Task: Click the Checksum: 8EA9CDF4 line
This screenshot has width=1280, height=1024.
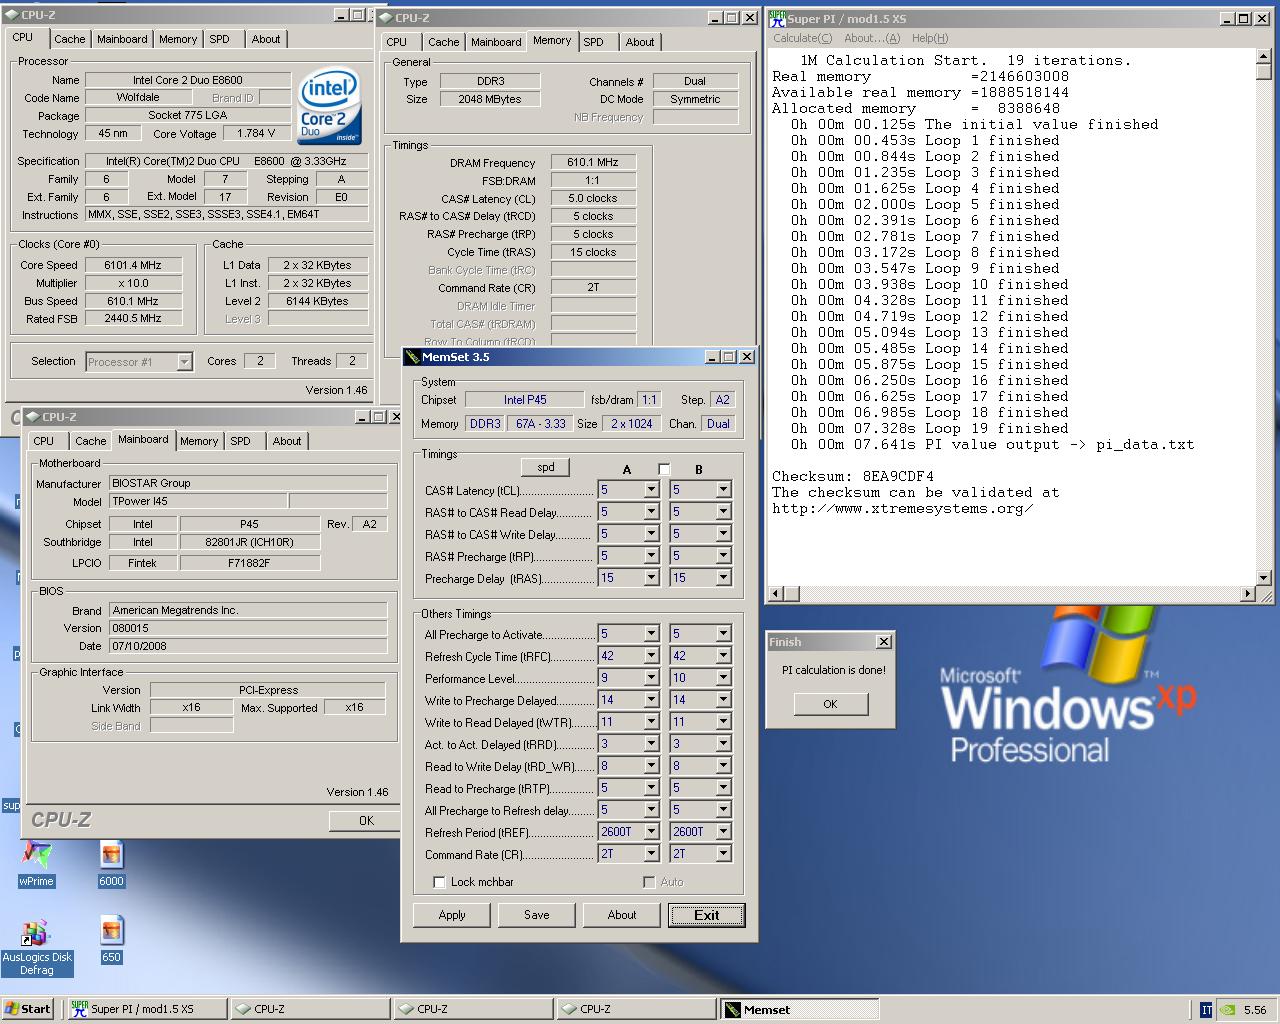Action: (x=853, y=476)
